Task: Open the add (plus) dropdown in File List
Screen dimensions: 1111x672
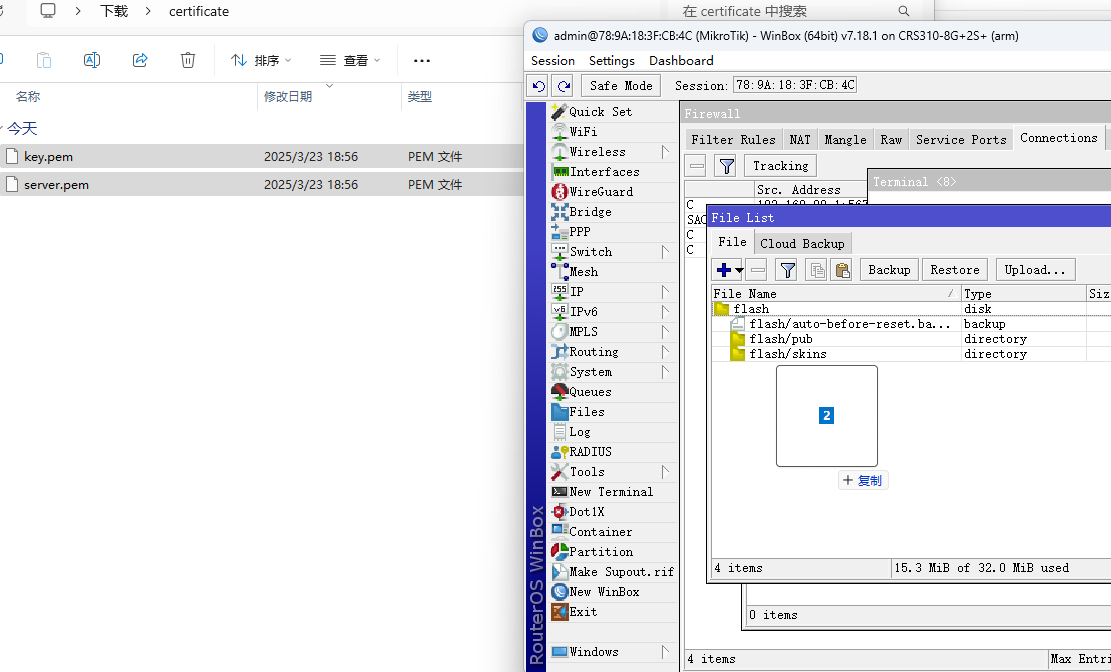Action: (740, 270)
